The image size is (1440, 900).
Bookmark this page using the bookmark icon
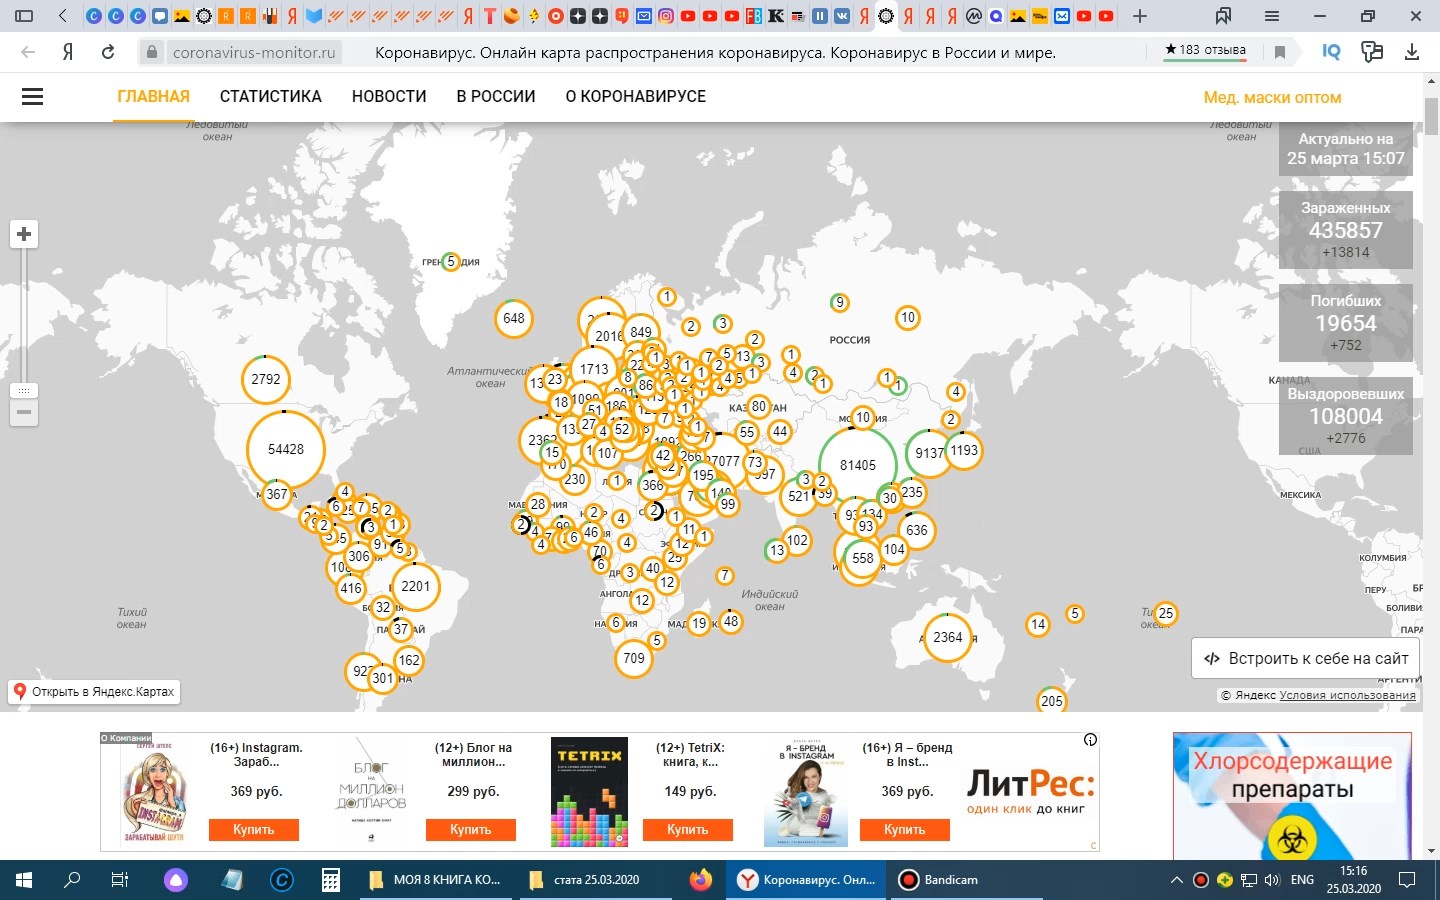[x=1280, y=52]
